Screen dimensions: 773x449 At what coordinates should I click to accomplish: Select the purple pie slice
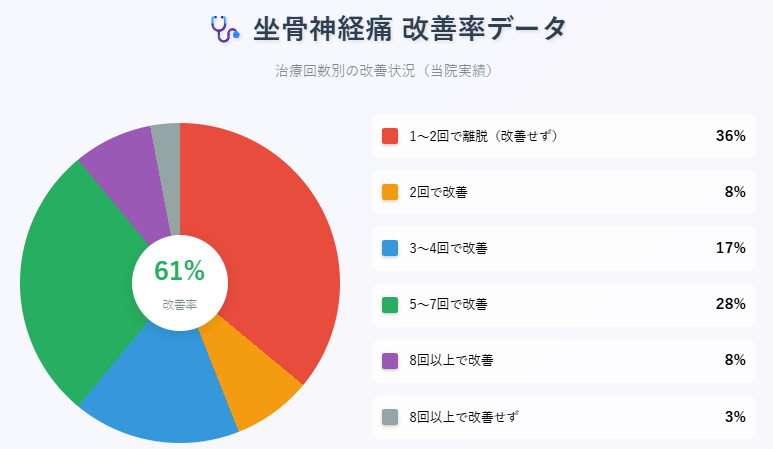coord(131,182)
